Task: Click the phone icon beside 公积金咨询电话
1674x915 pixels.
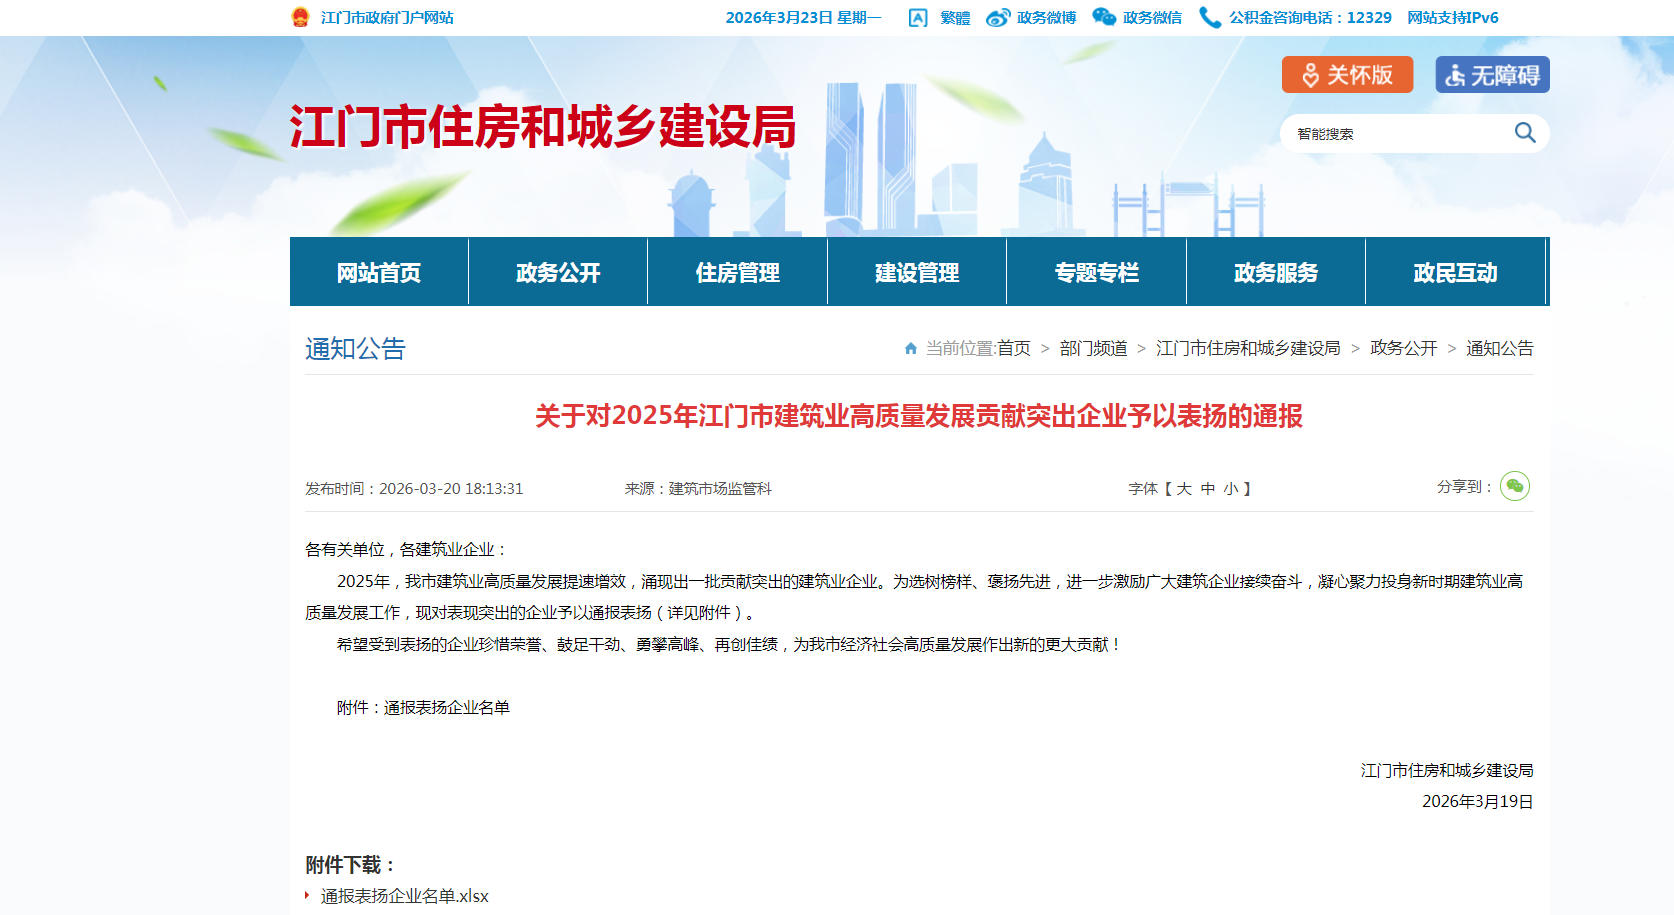Action: [1210, 18]
